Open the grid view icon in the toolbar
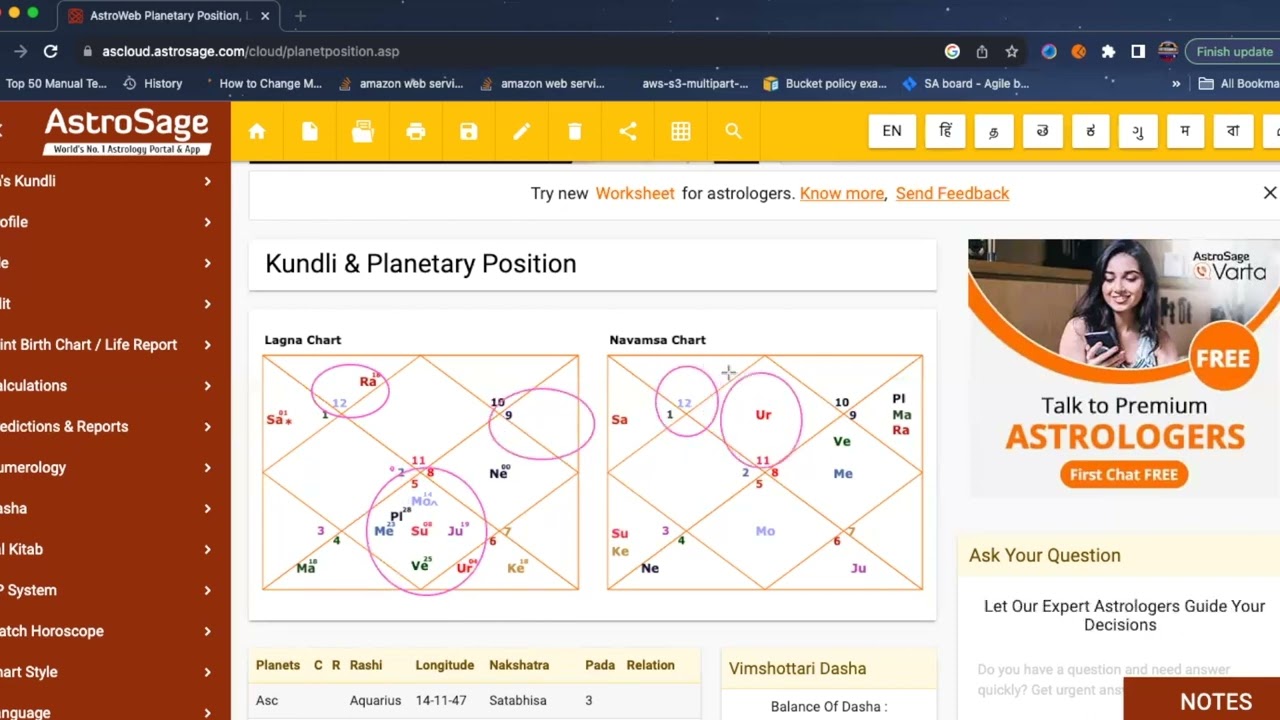Screen dimensions: 1280x720 [x=681, y=131]
